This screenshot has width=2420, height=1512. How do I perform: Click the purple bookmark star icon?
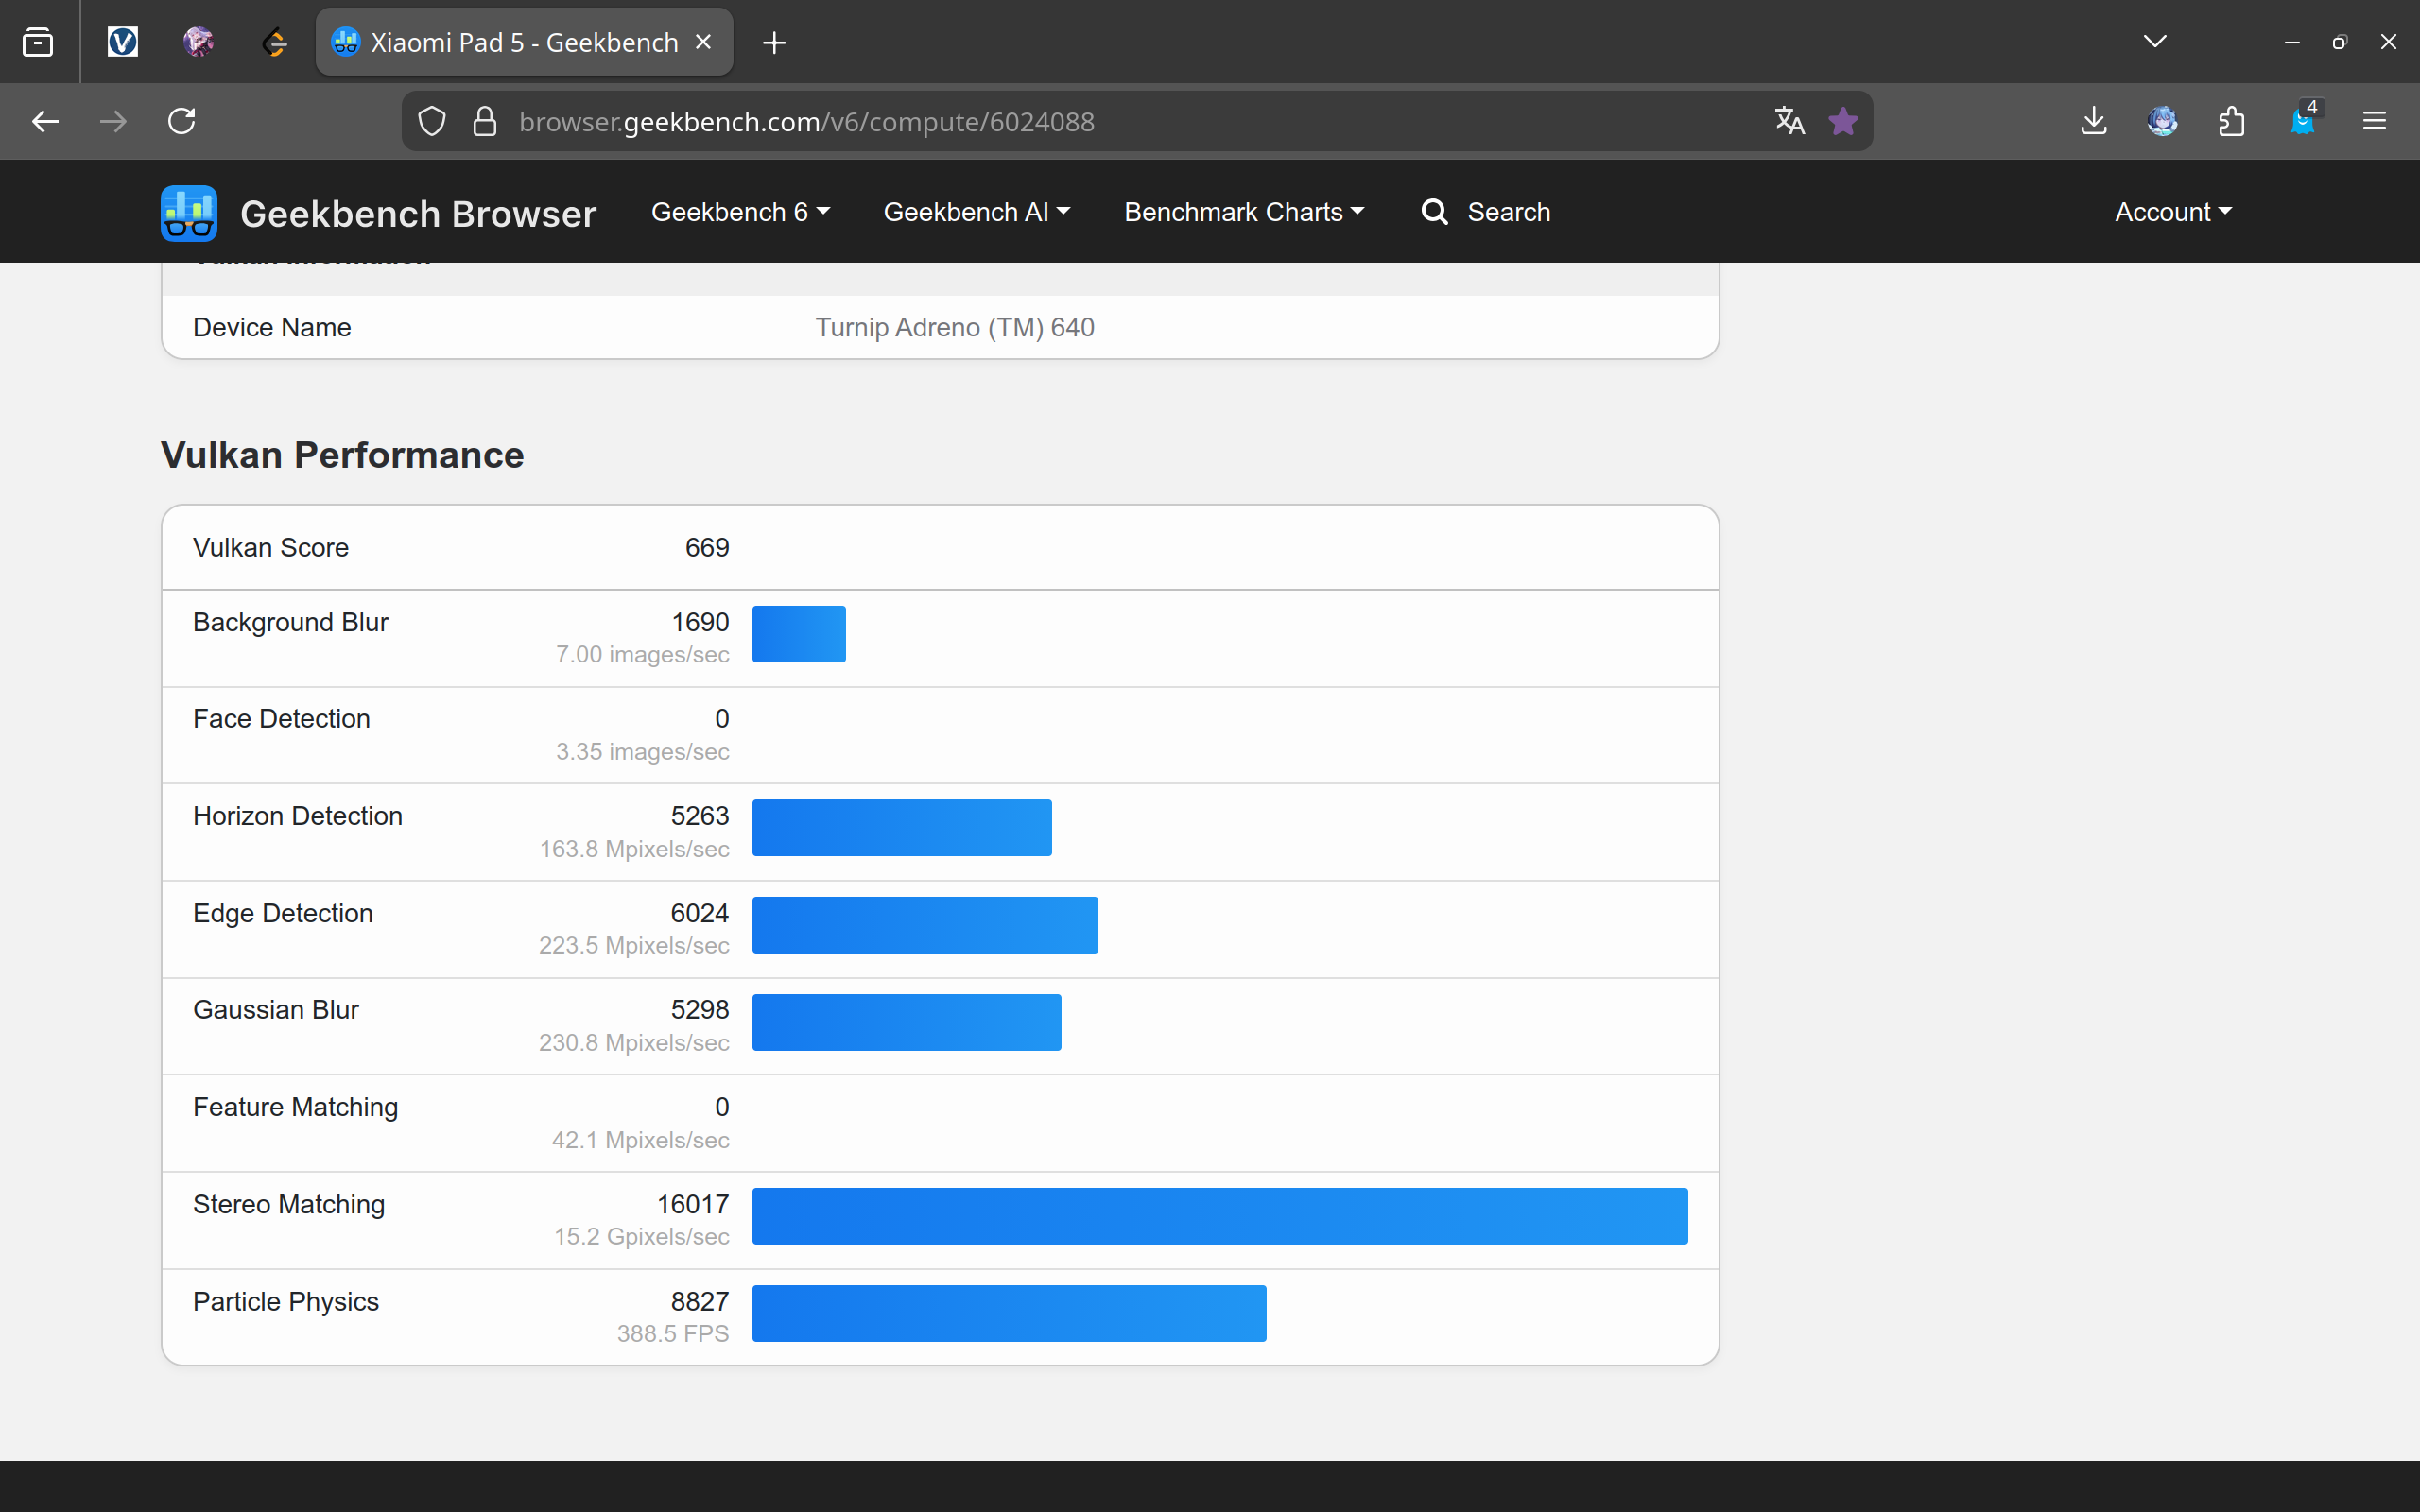tap(1843, 121)
